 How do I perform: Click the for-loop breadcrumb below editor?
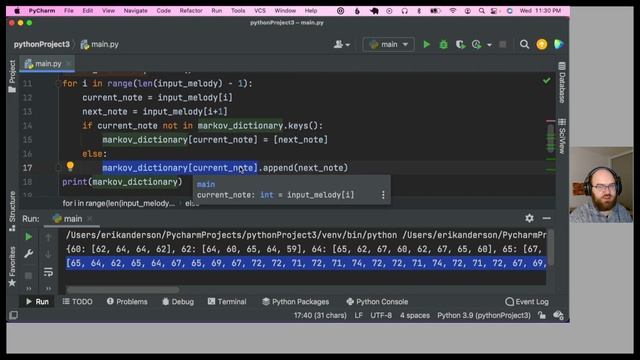(119, 203)
